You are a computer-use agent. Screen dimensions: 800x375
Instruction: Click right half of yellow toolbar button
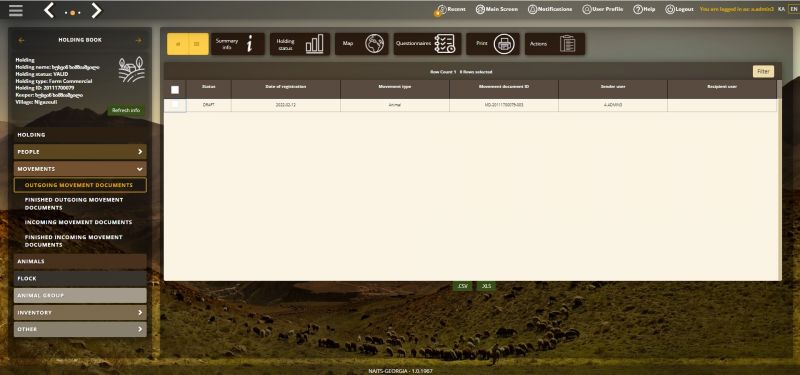198,44
